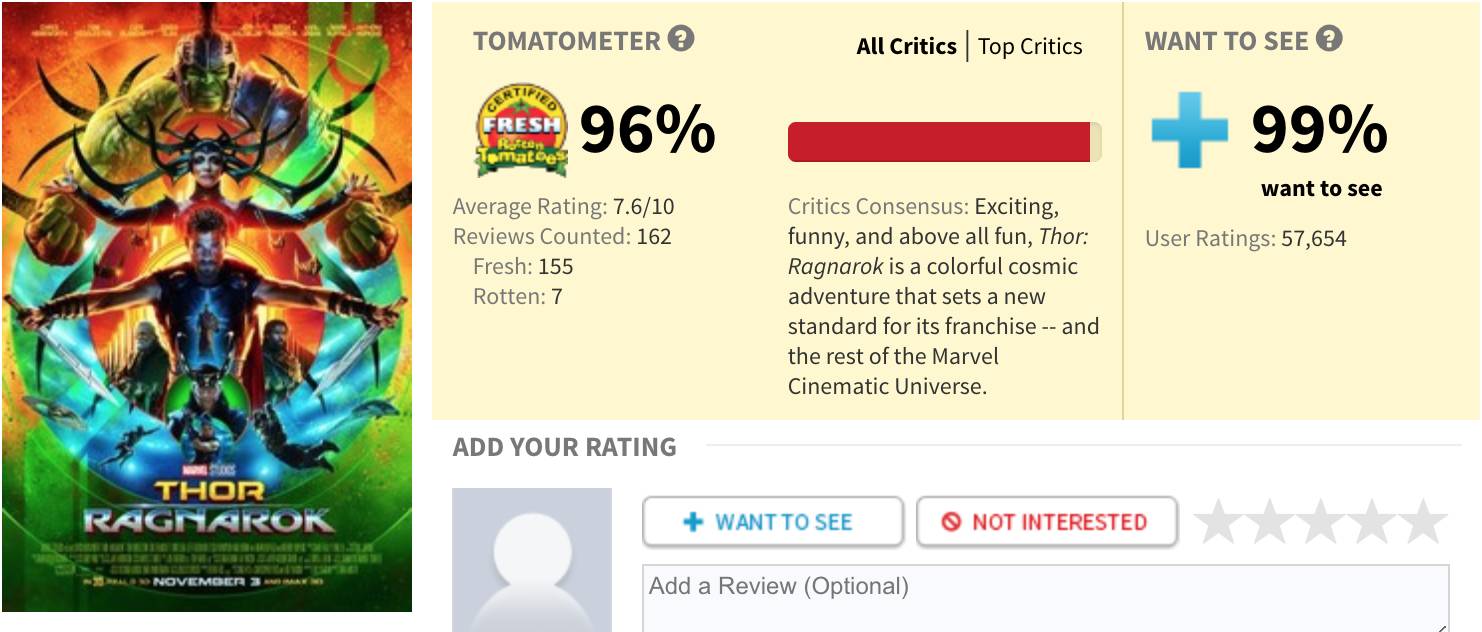Switch to the All Critics tab
Screen dimensions: 1482x632
(x=906, y=46)
